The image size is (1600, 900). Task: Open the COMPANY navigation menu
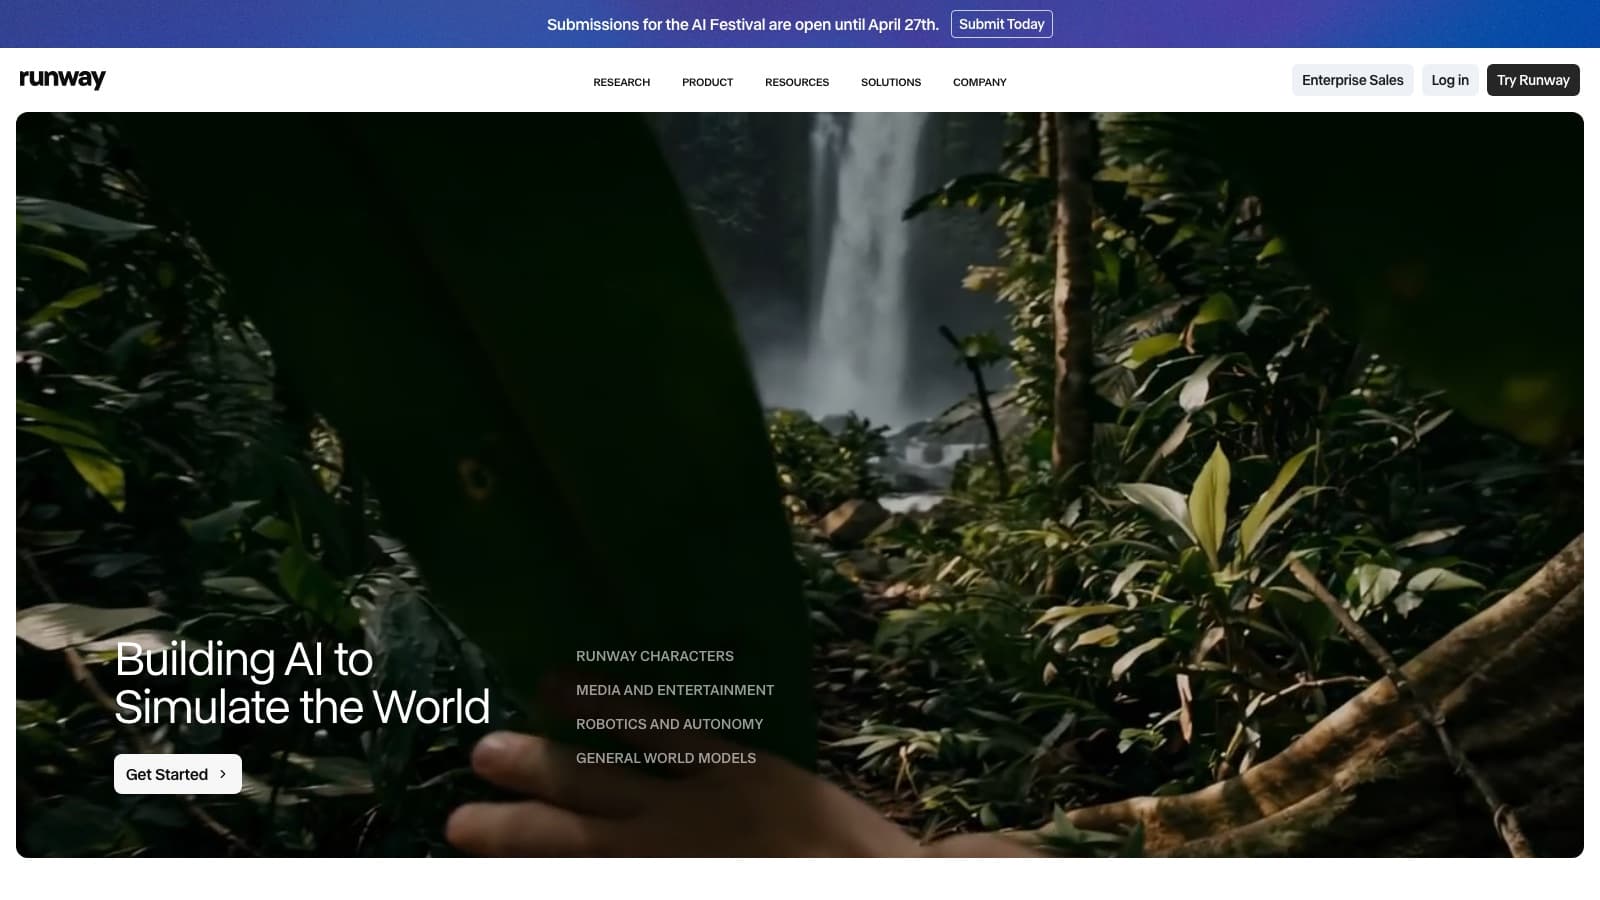point(979,82)
